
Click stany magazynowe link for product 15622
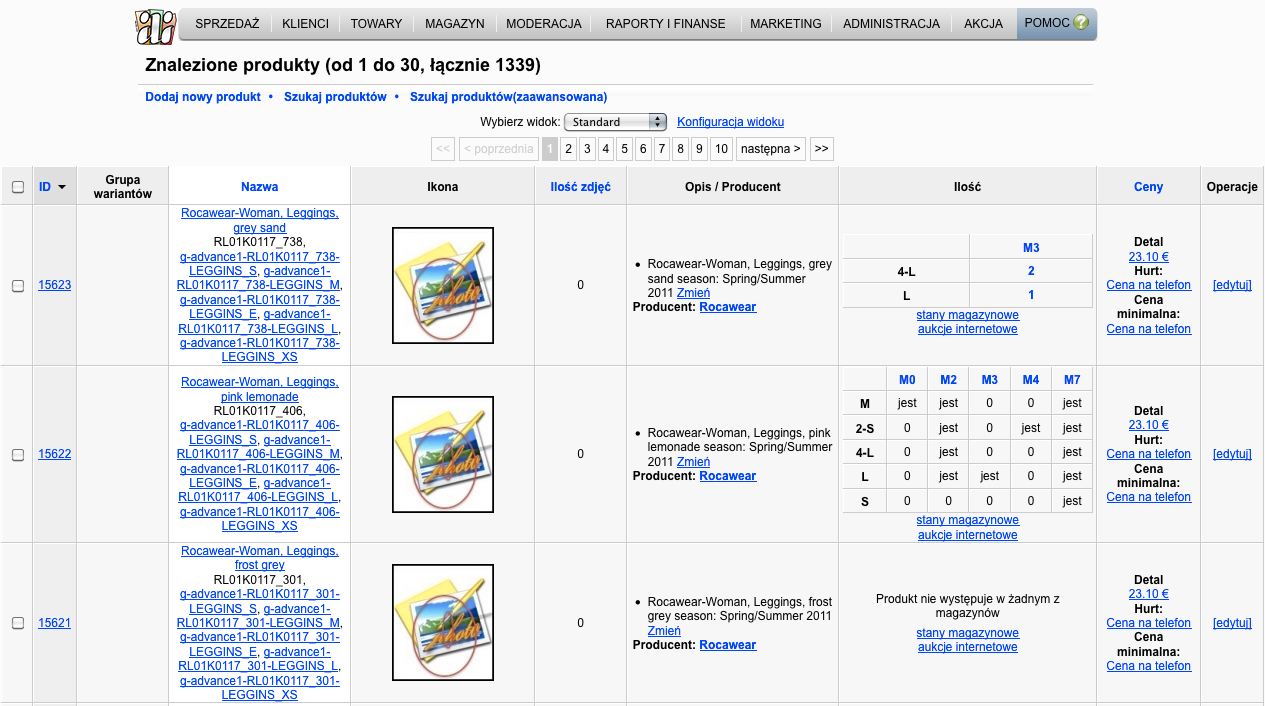pos(968,520)
